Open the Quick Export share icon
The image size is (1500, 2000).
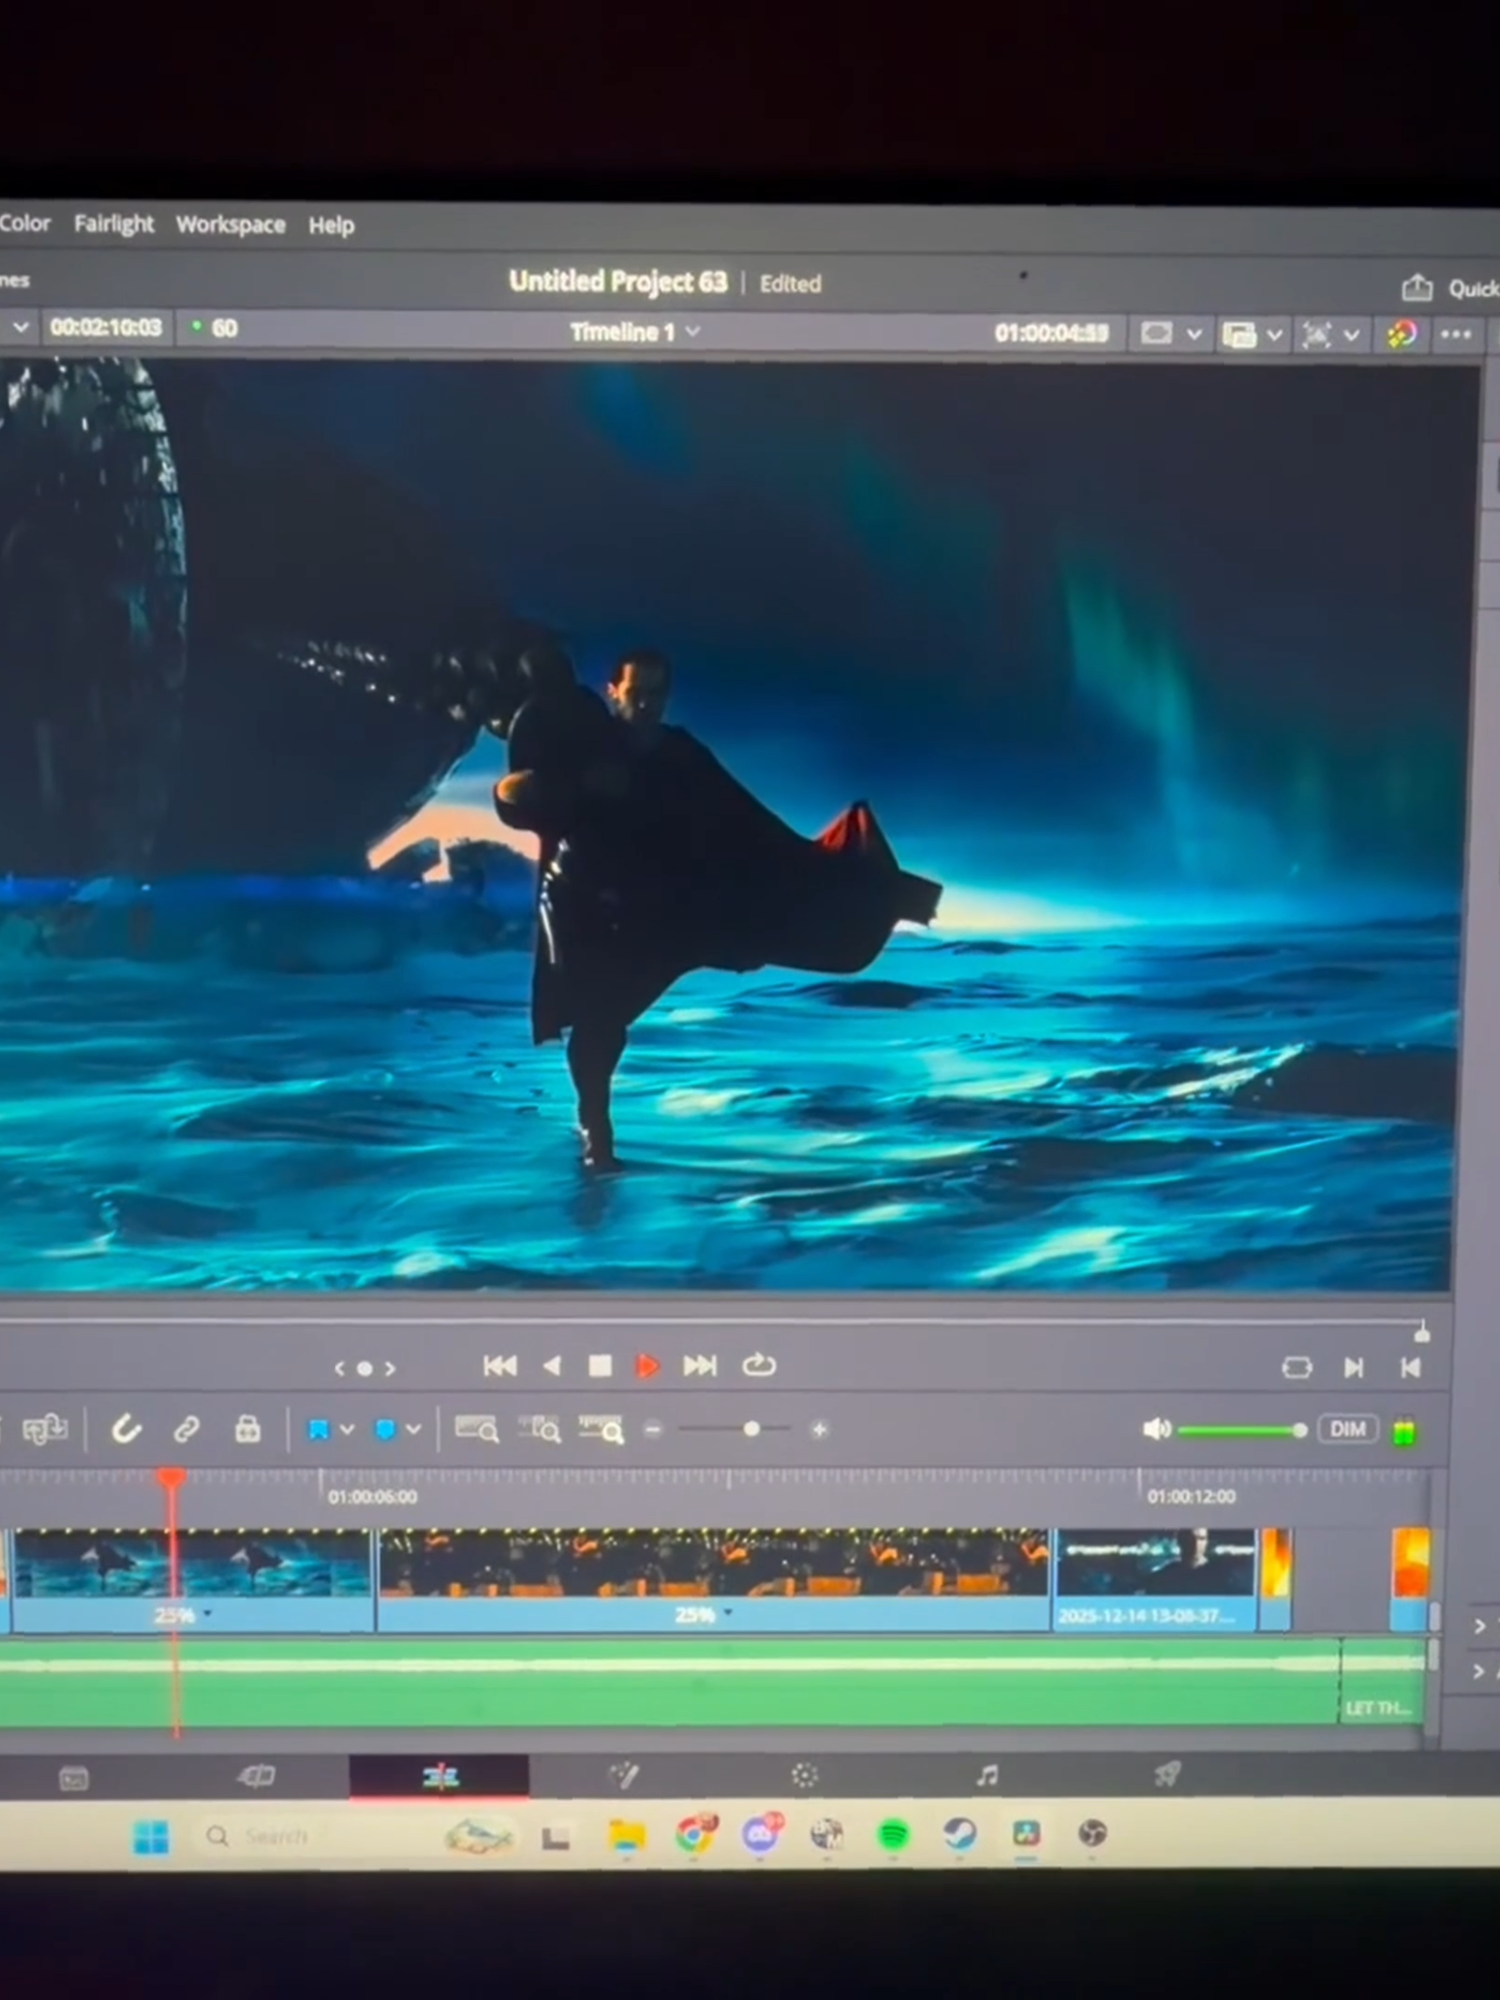pos(1416,288)
